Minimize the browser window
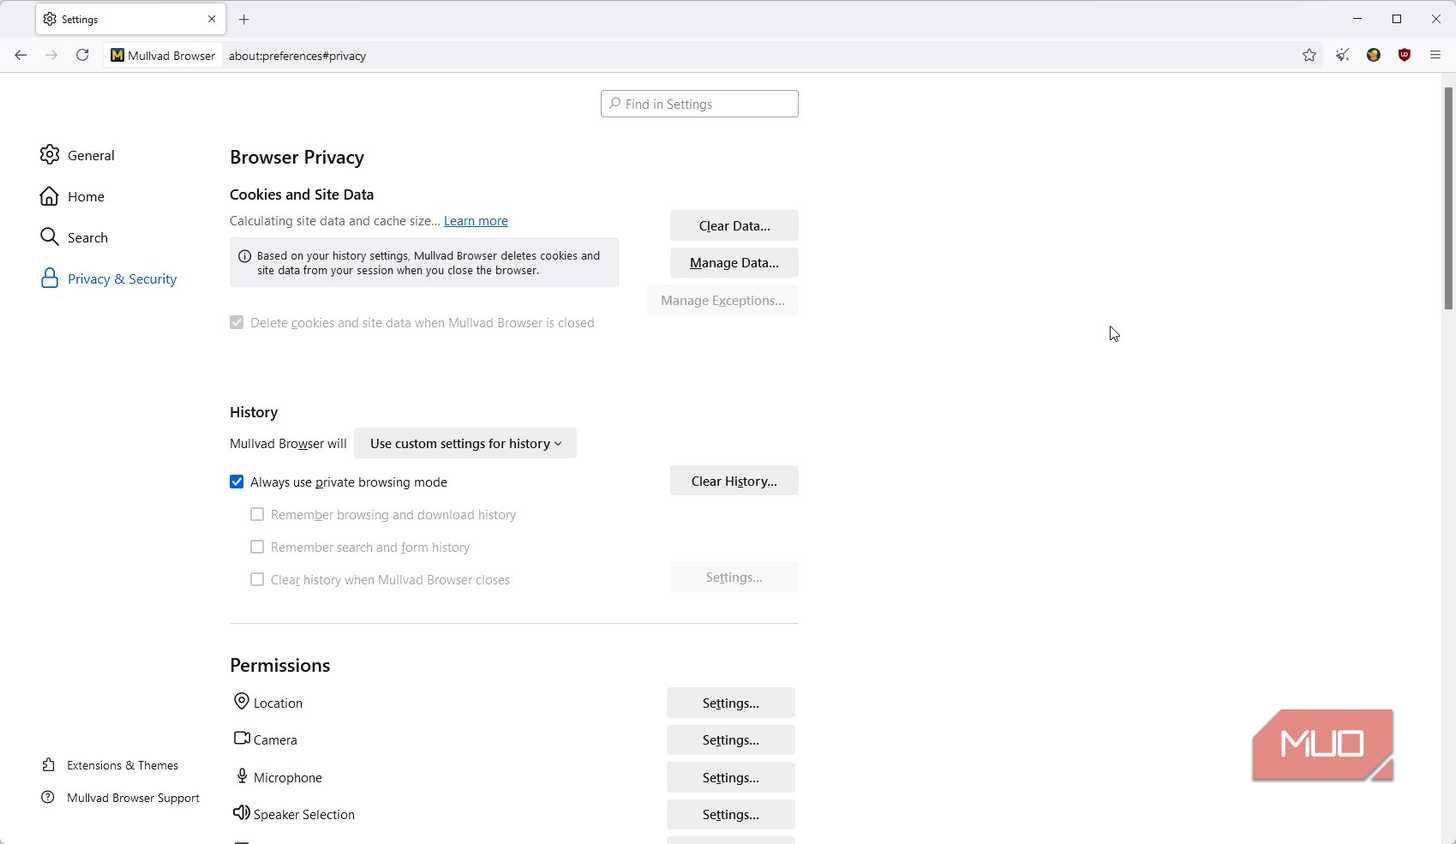The image size is (1456, 844). point(1357,19)
